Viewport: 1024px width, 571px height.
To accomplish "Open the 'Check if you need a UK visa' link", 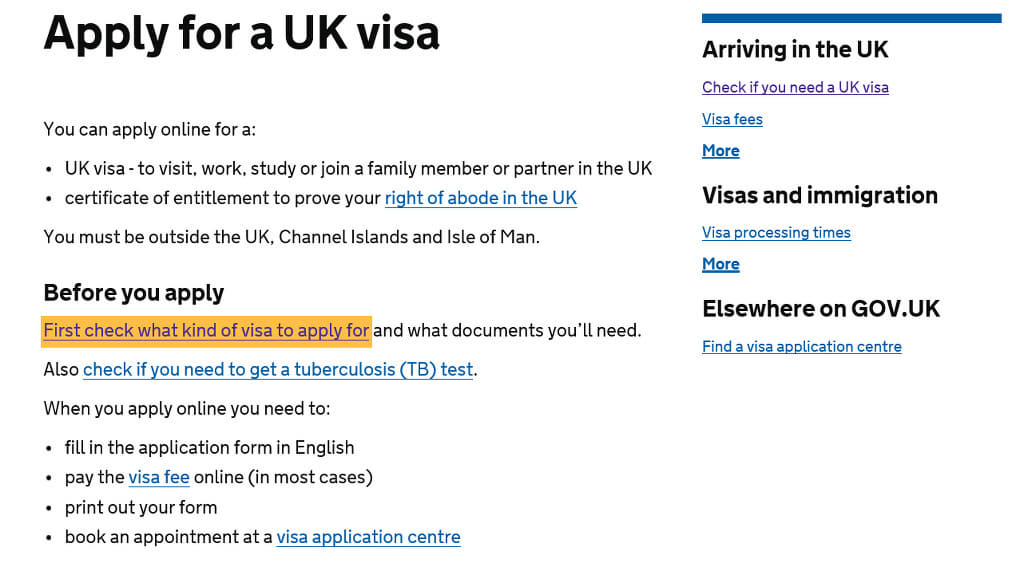I will tap(795, 87).
